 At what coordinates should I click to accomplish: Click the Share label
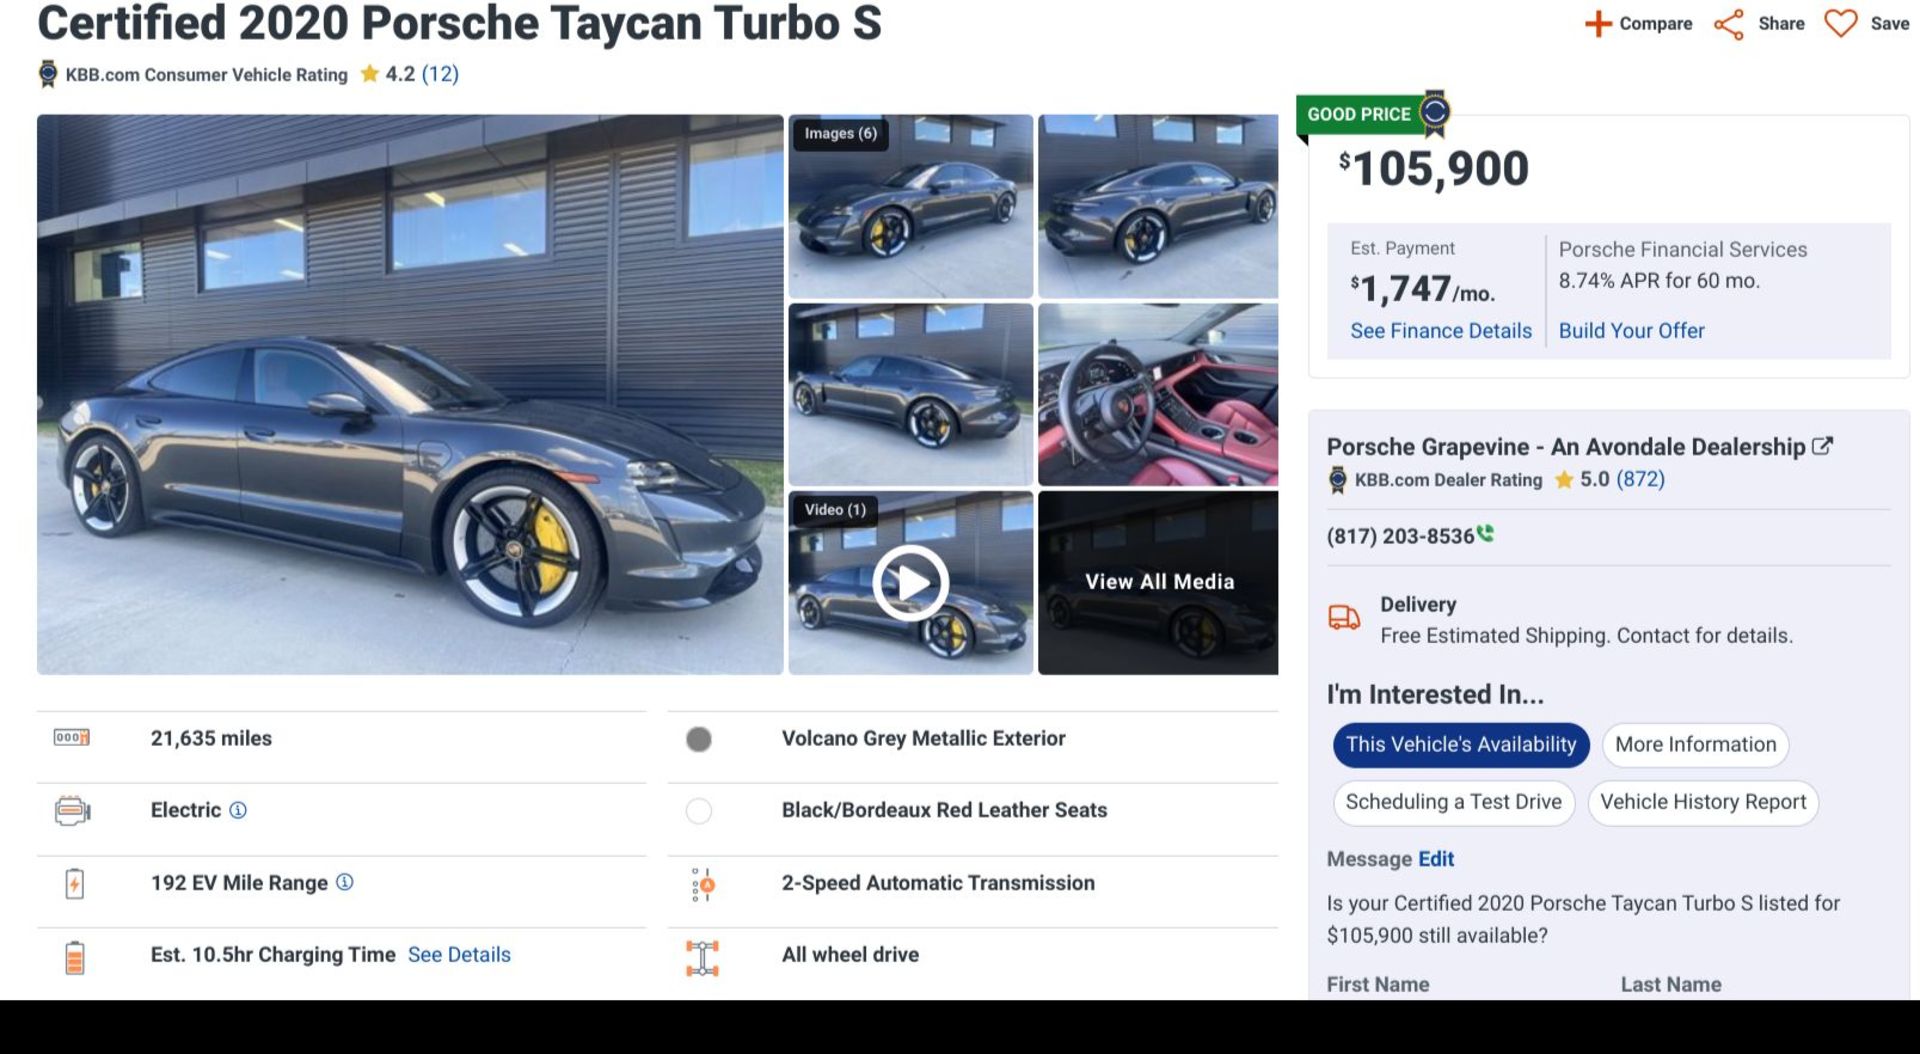[1781, 24]
